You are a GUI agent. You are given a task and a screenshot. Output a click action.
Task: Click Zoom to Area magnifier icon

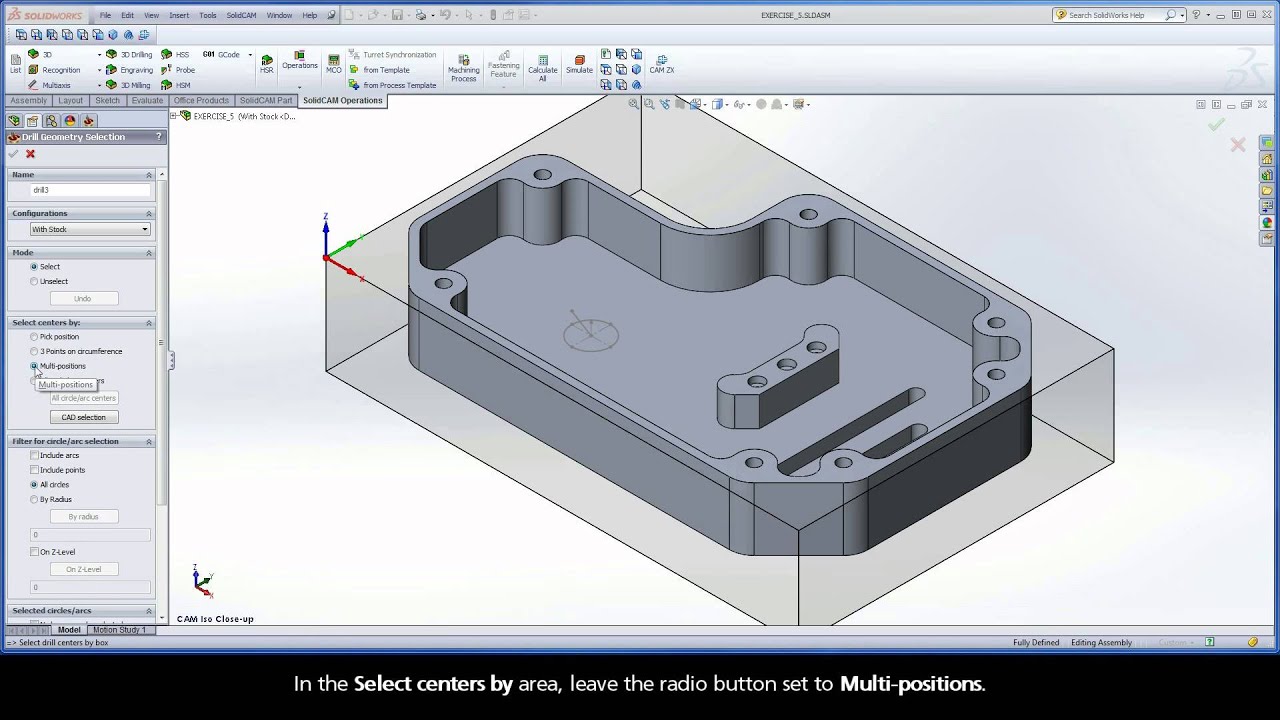[649, 104]
